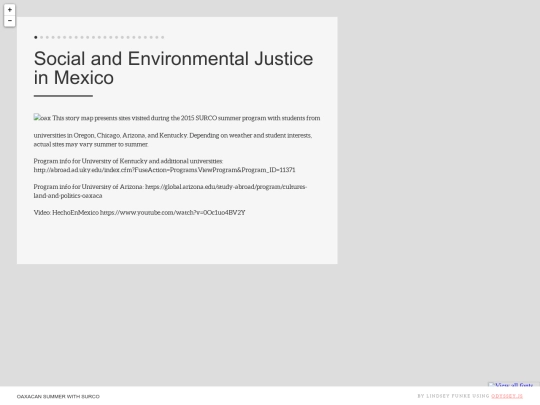Click the broken 'oax' image placeholder
Viewport: 540px width, 405px height.
click(x=42, y=118)
